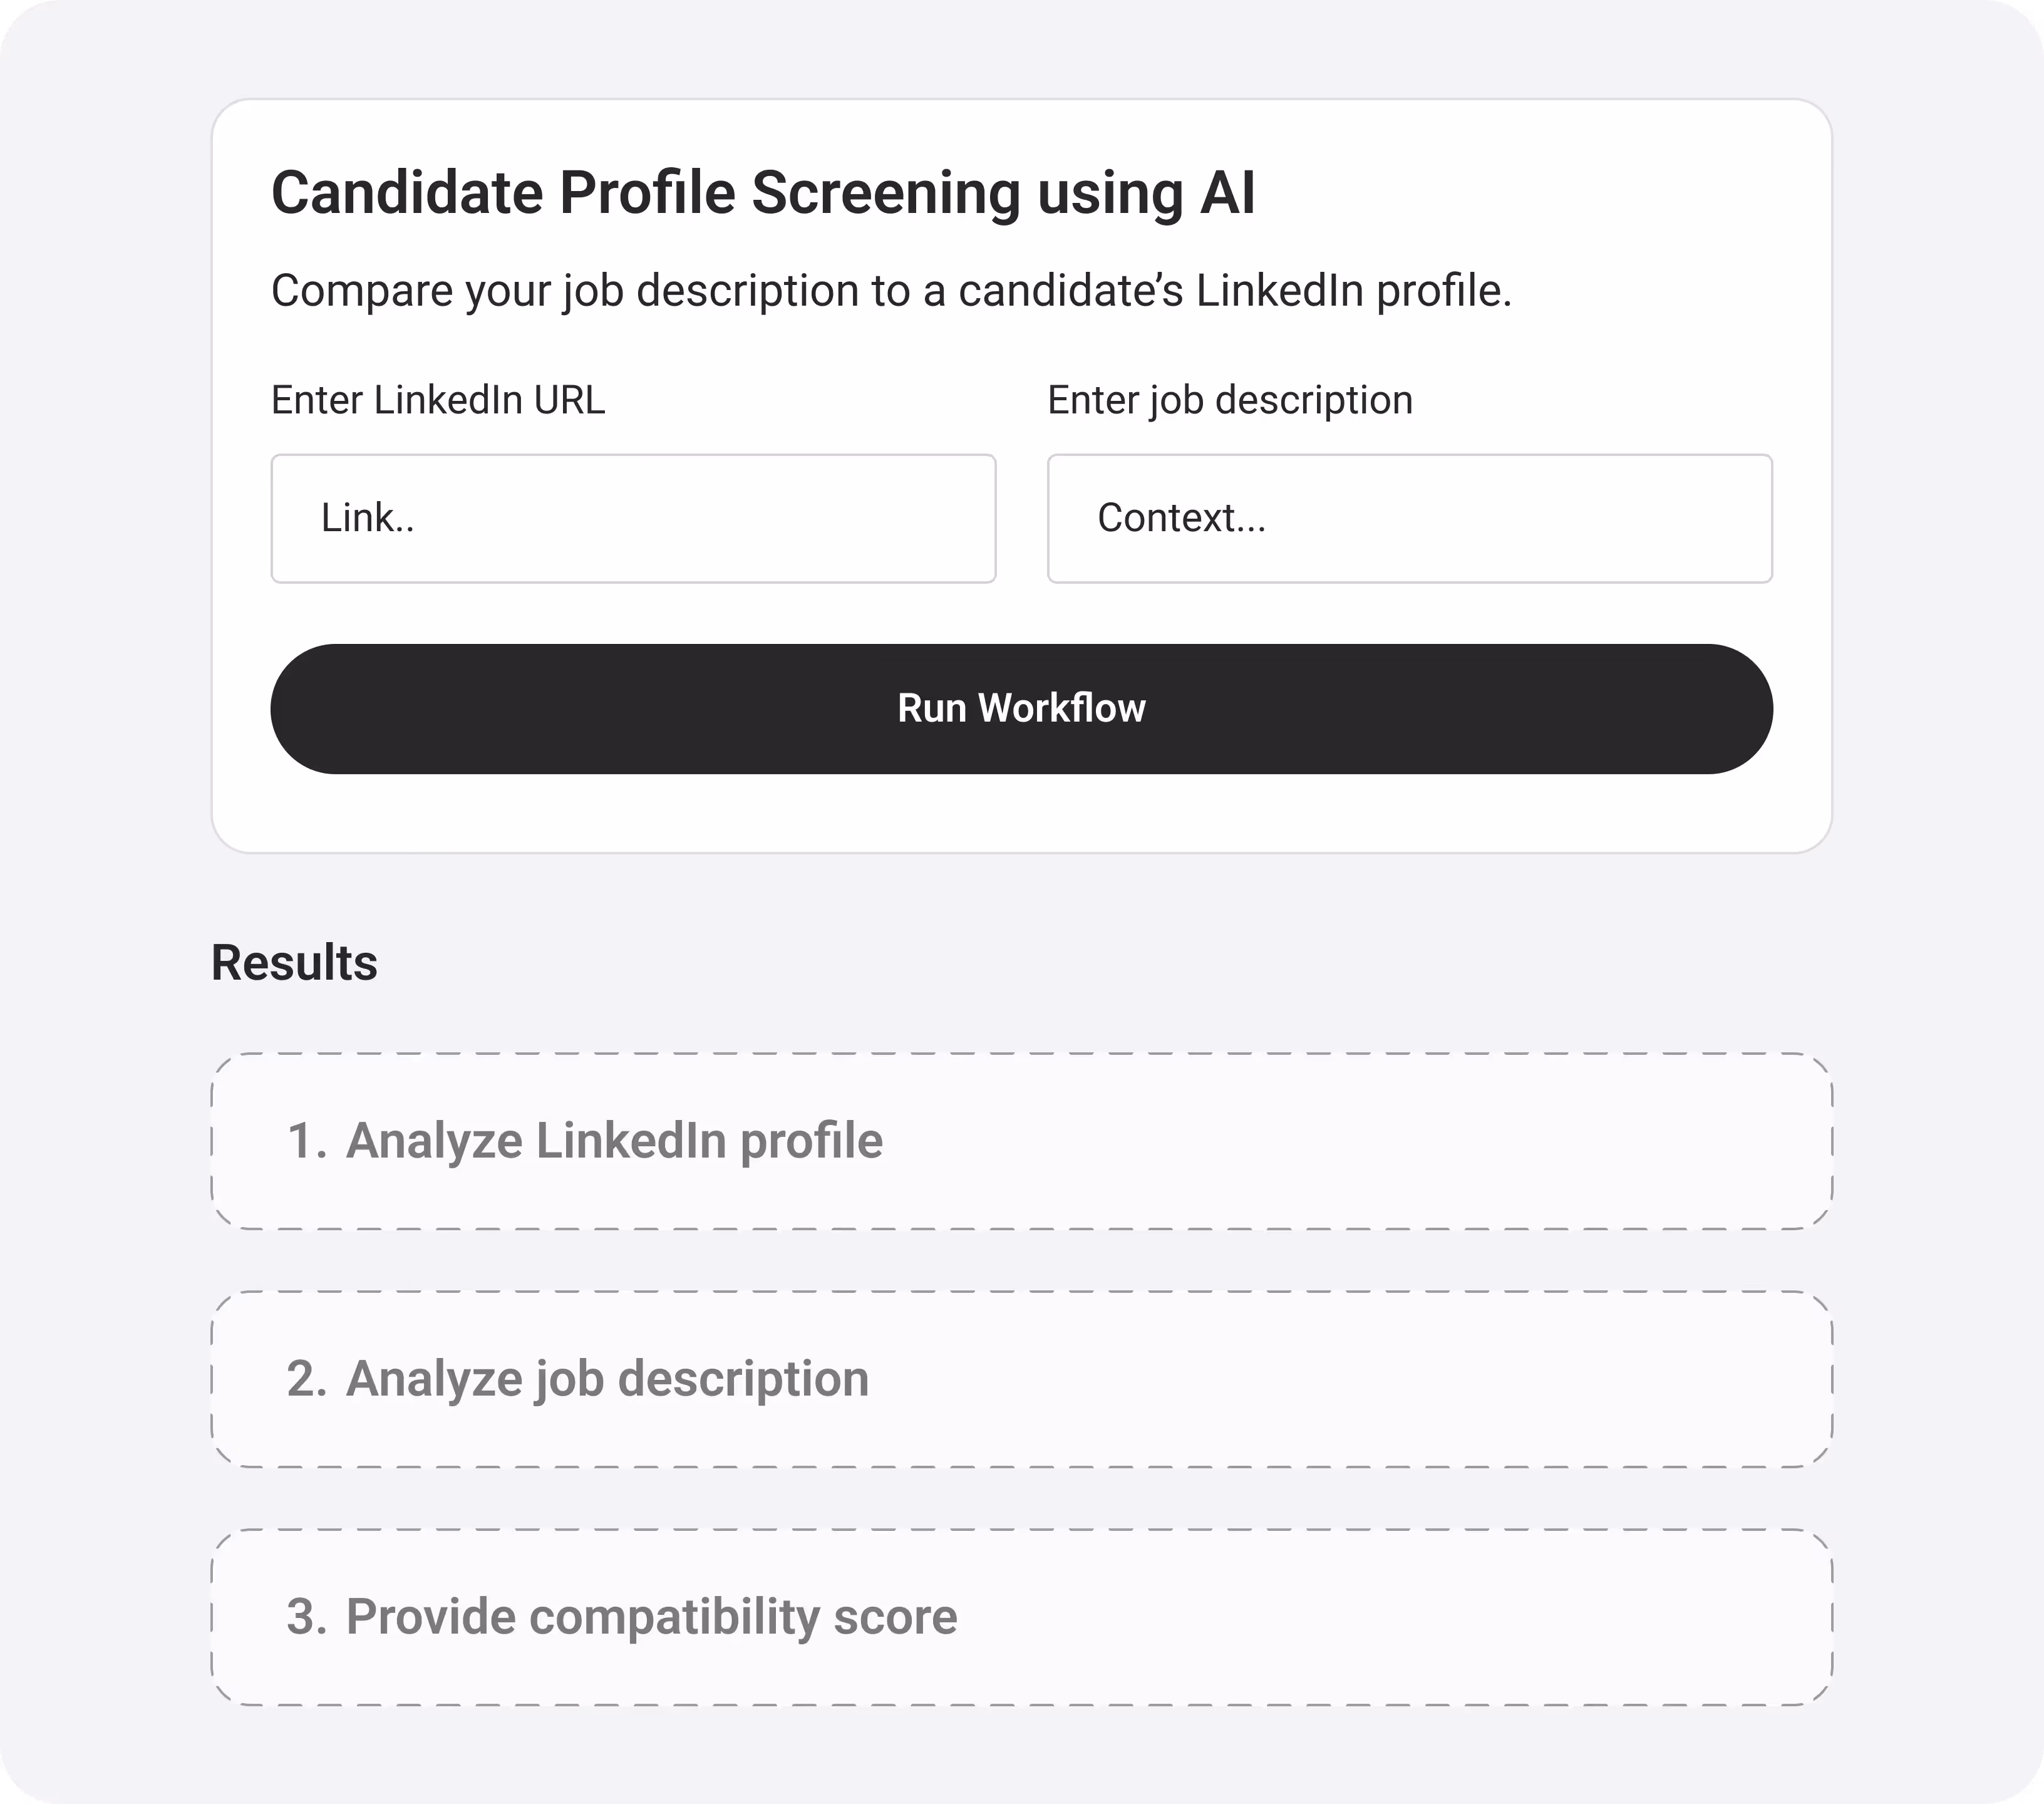Click the subtitle about comparing job description
This screenshot has height=1804, width=2044.
(890, 291)
